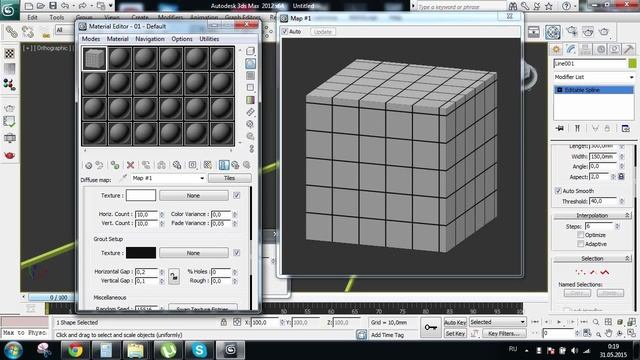
Task: Open Motion tab in command panel
Action: coord(600,49)
